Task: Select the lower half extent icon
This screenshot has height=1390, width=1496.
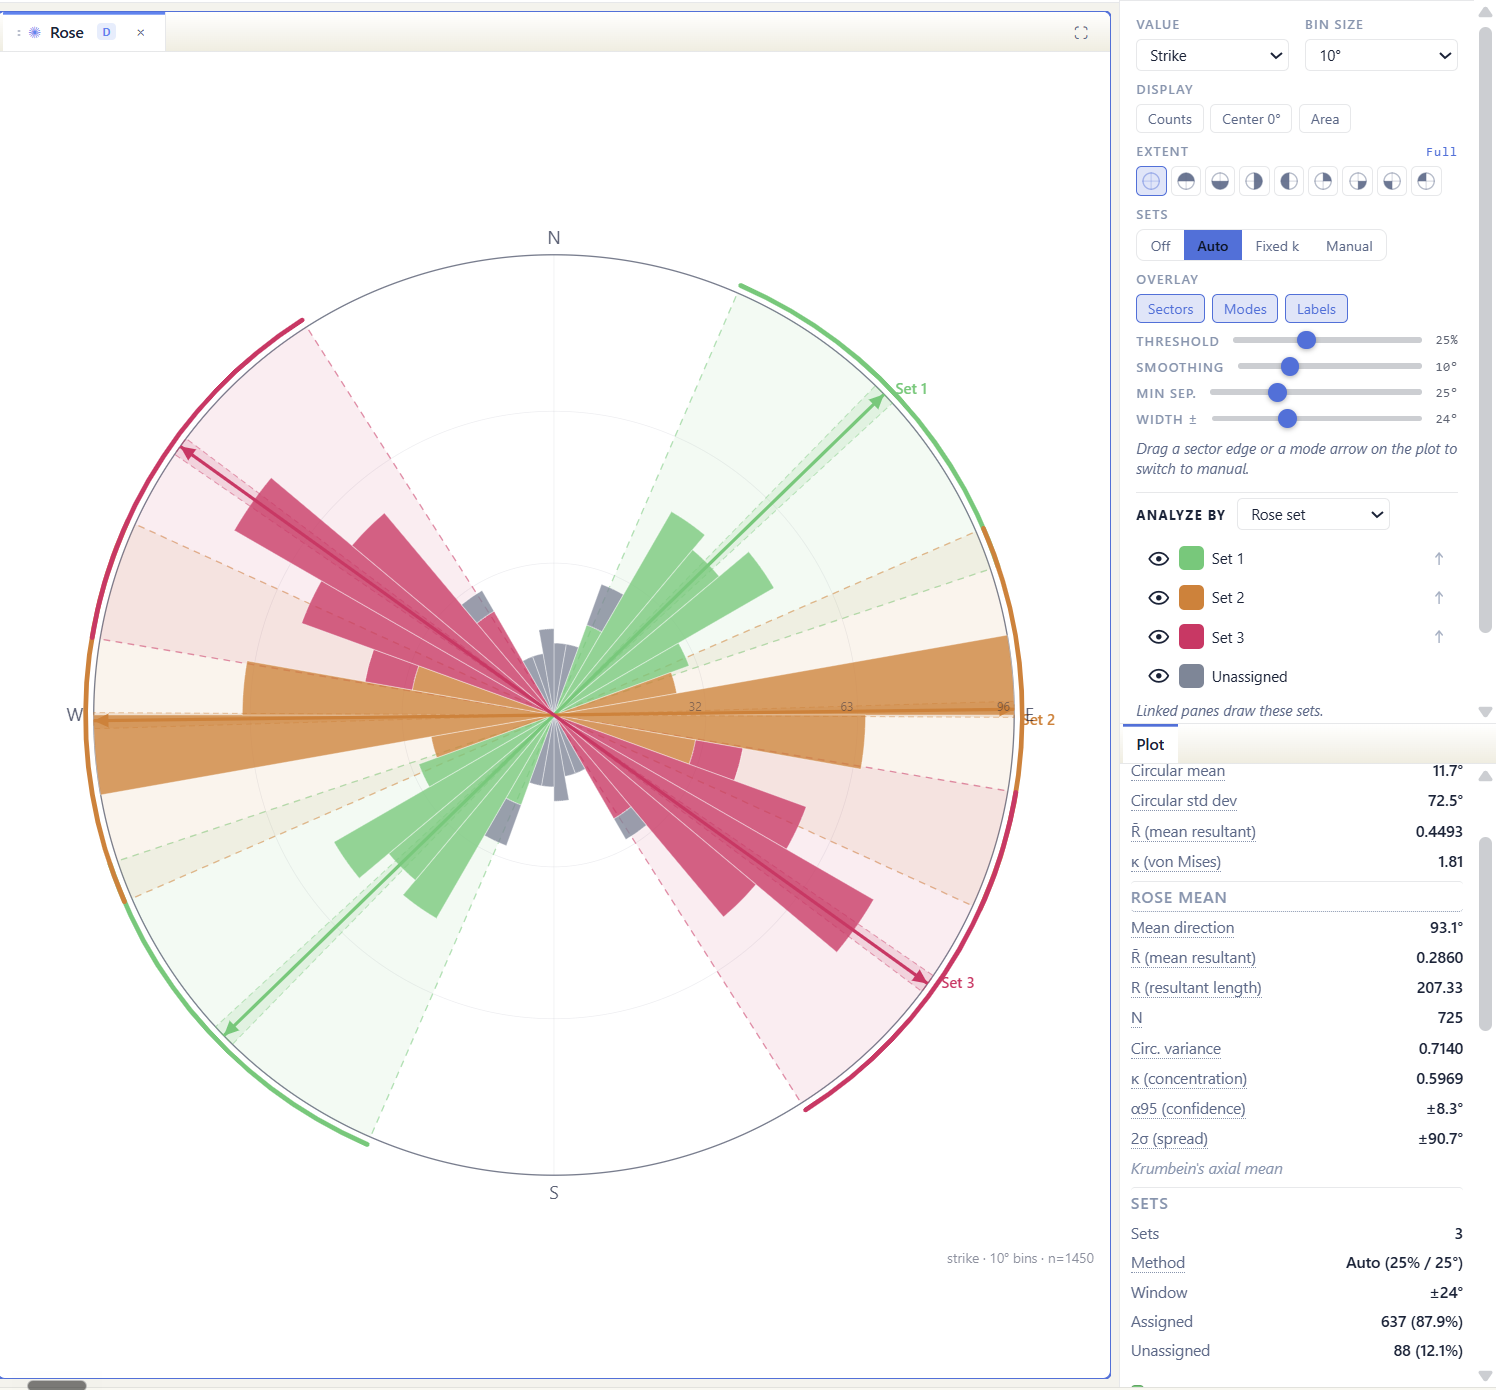Action: click(x=1220, y=181)
